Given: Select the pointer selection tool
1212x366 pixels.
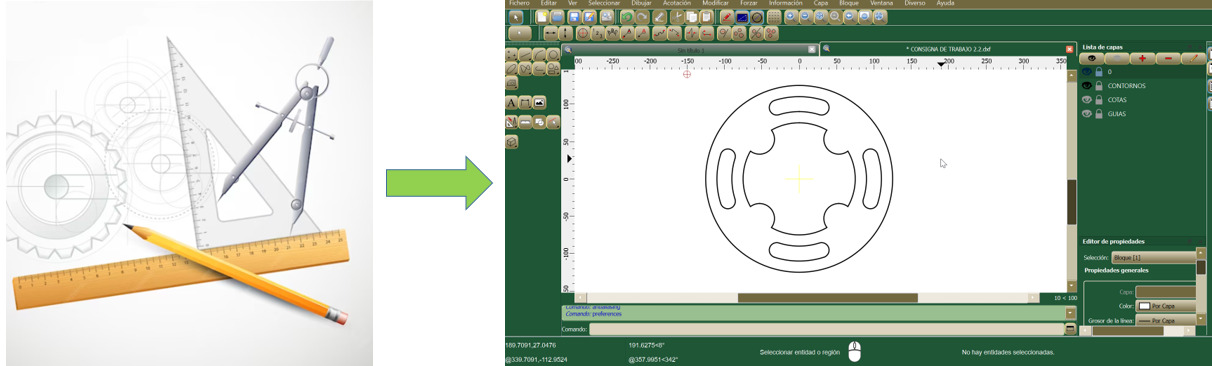Looking at the screenshot, I should pyautogui.click(x=516, y=17).
